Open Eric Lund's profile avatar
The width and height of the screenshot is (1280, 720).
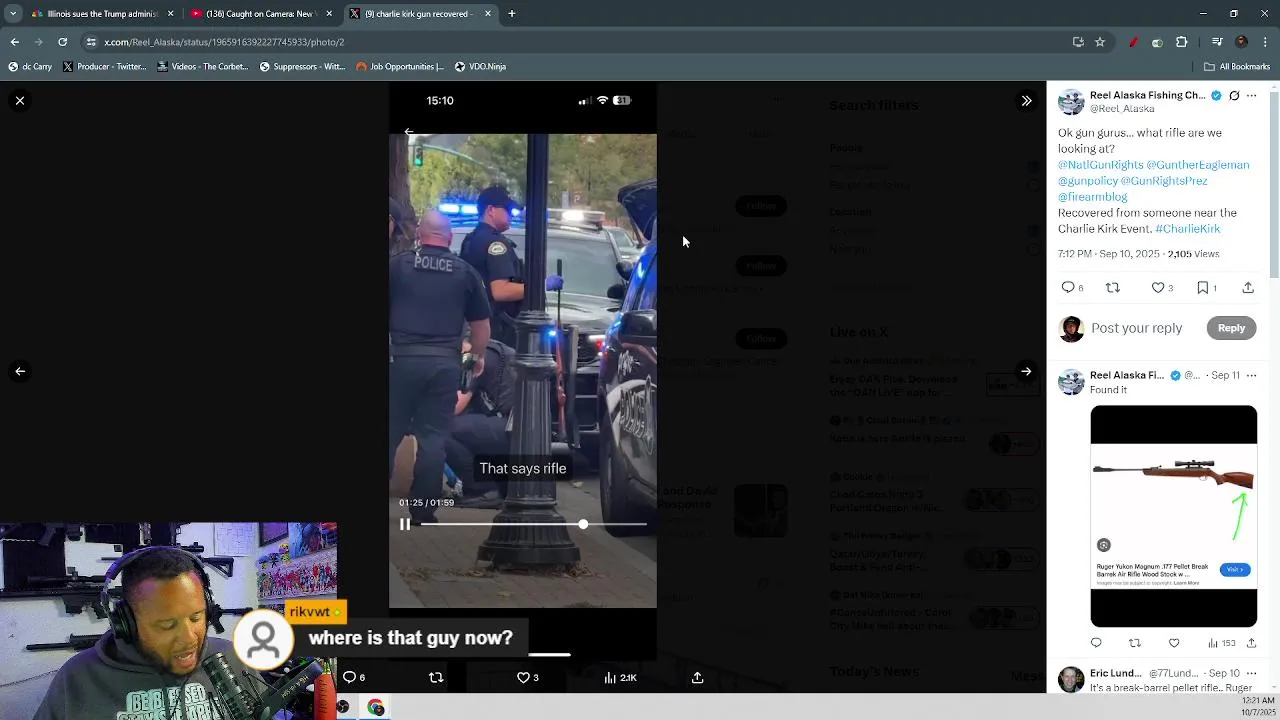[1071, 680]
